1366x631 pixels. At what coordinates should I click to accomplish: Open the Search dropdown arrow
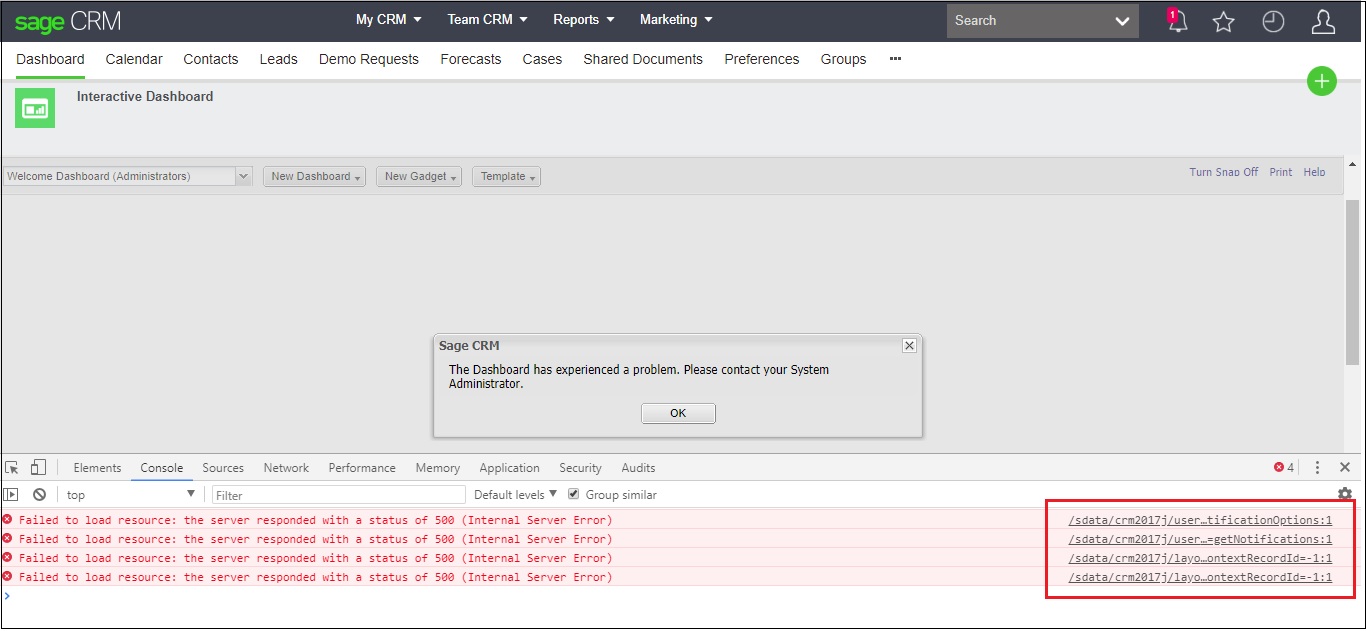pos(1122,21)
